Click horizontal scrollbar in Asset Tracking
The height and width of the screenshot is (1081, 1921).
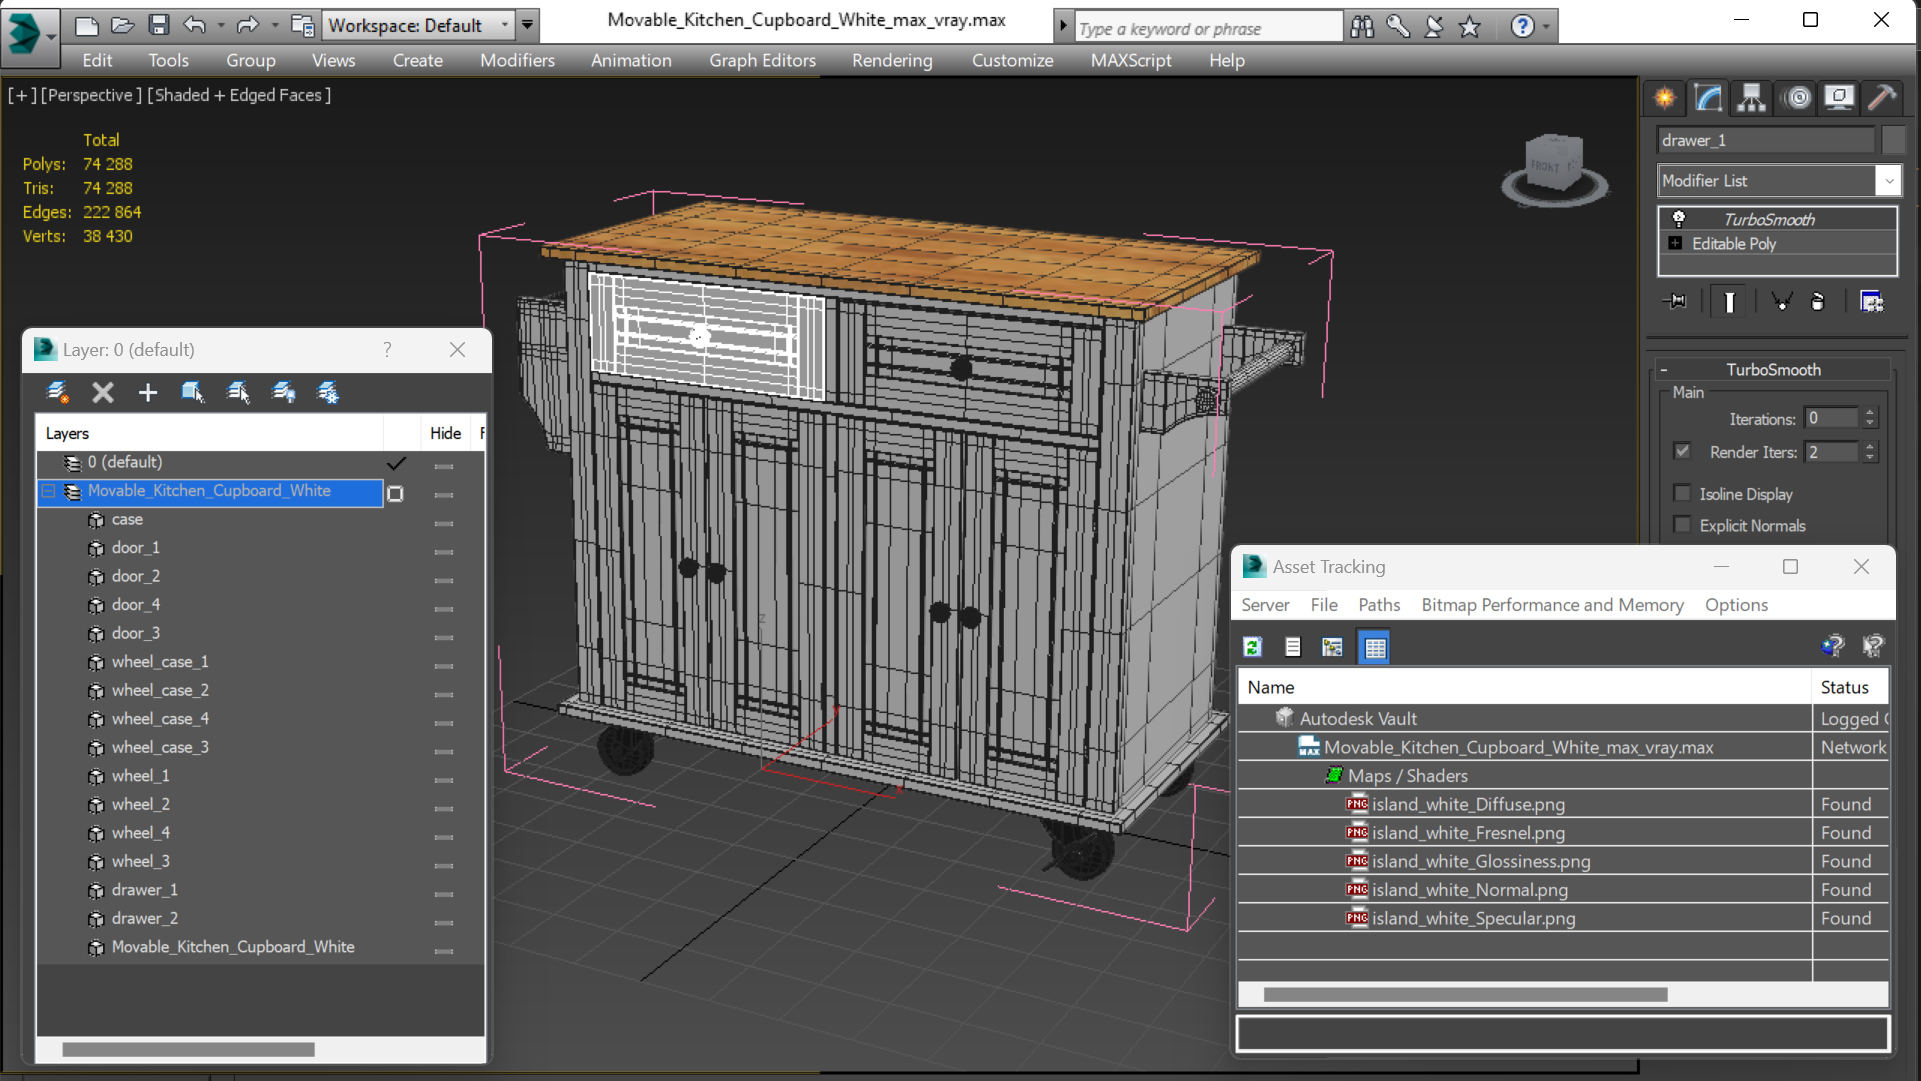[x=1465, y=994]
